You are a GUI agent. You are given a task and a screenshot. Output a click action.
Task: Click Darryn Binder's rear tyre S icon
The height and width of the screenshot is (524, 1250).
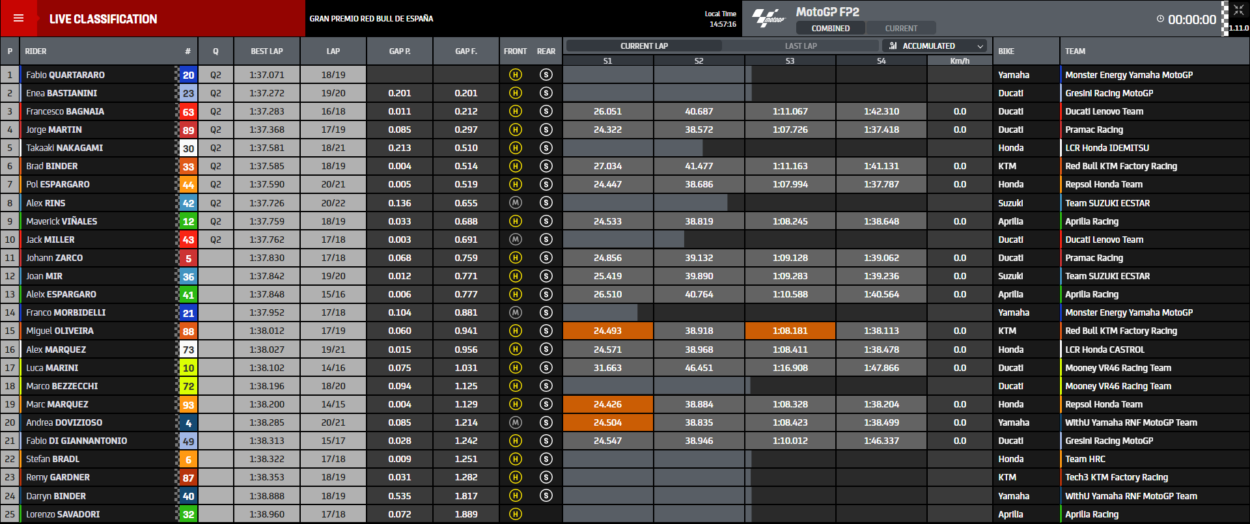click(x=546, y=496)
